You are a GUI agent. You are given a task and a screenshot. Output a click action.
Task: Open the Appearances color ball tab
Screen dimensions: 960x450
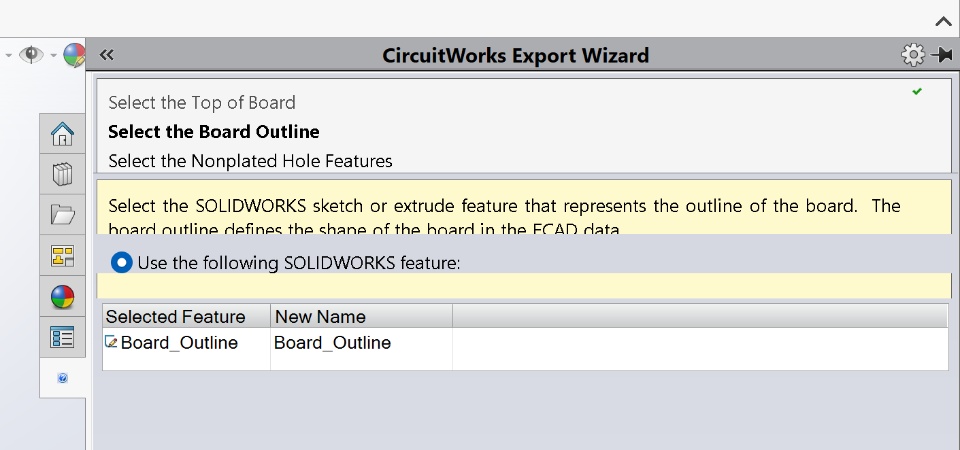(62, 297)
